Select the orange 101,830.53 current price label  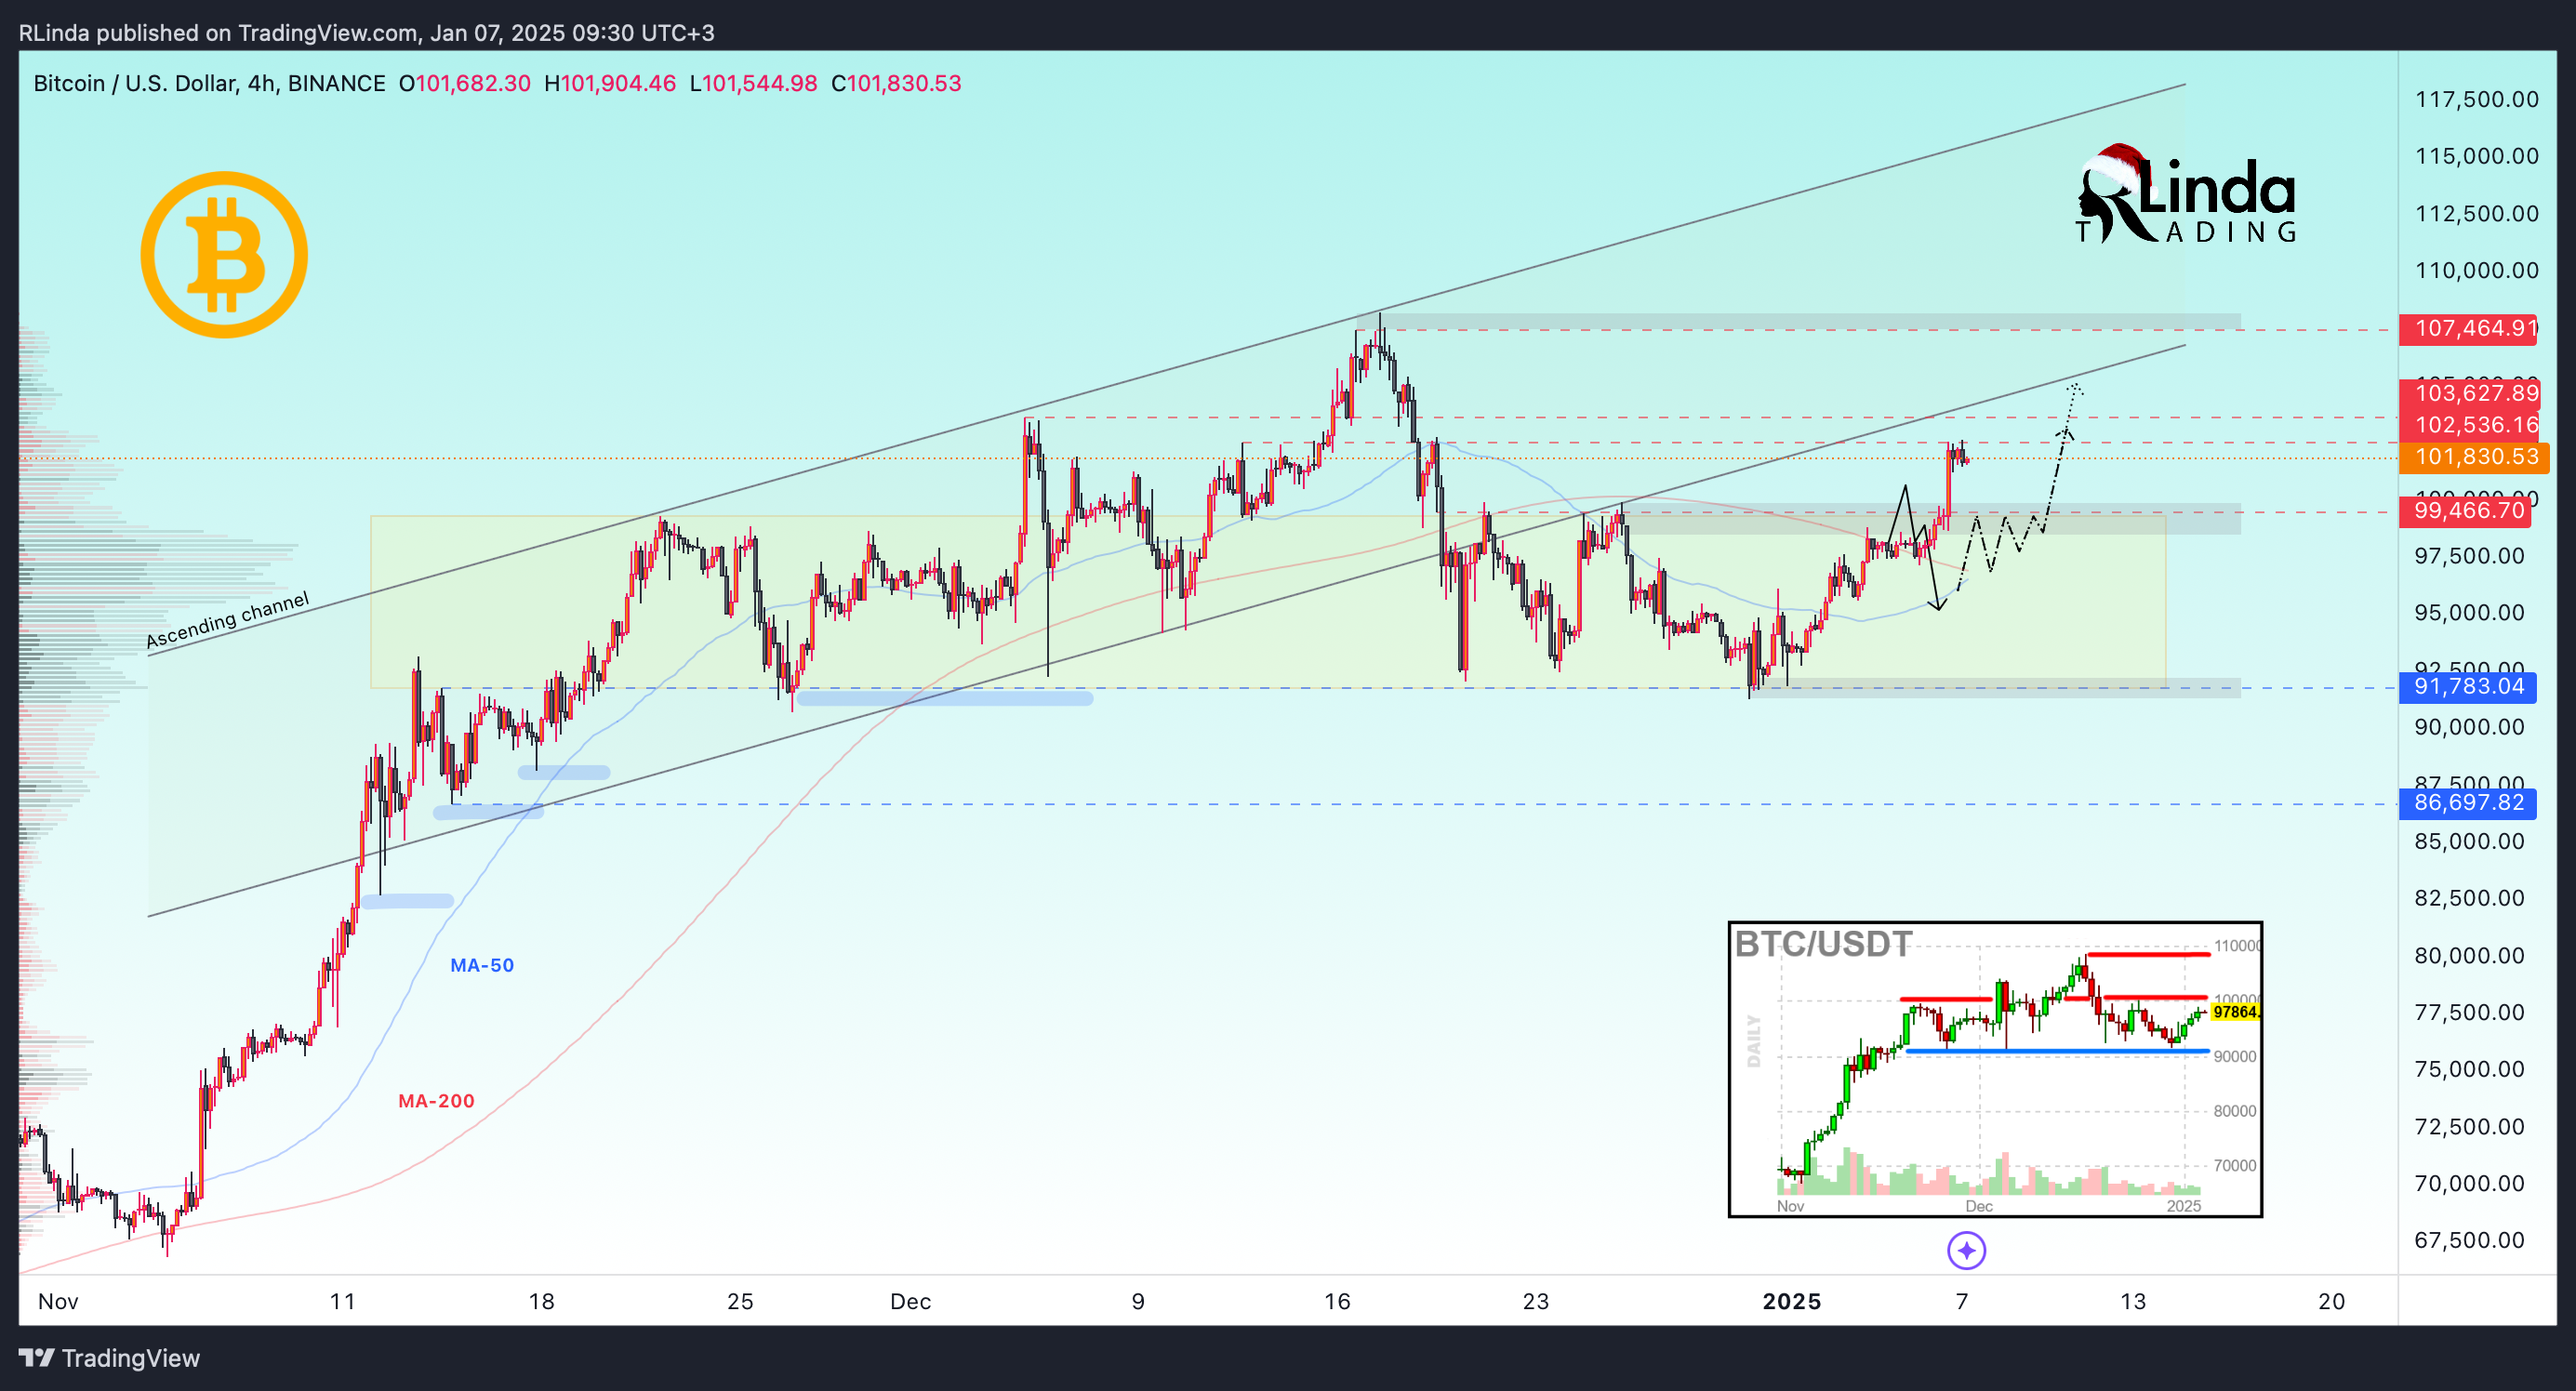pos(2474,457)
